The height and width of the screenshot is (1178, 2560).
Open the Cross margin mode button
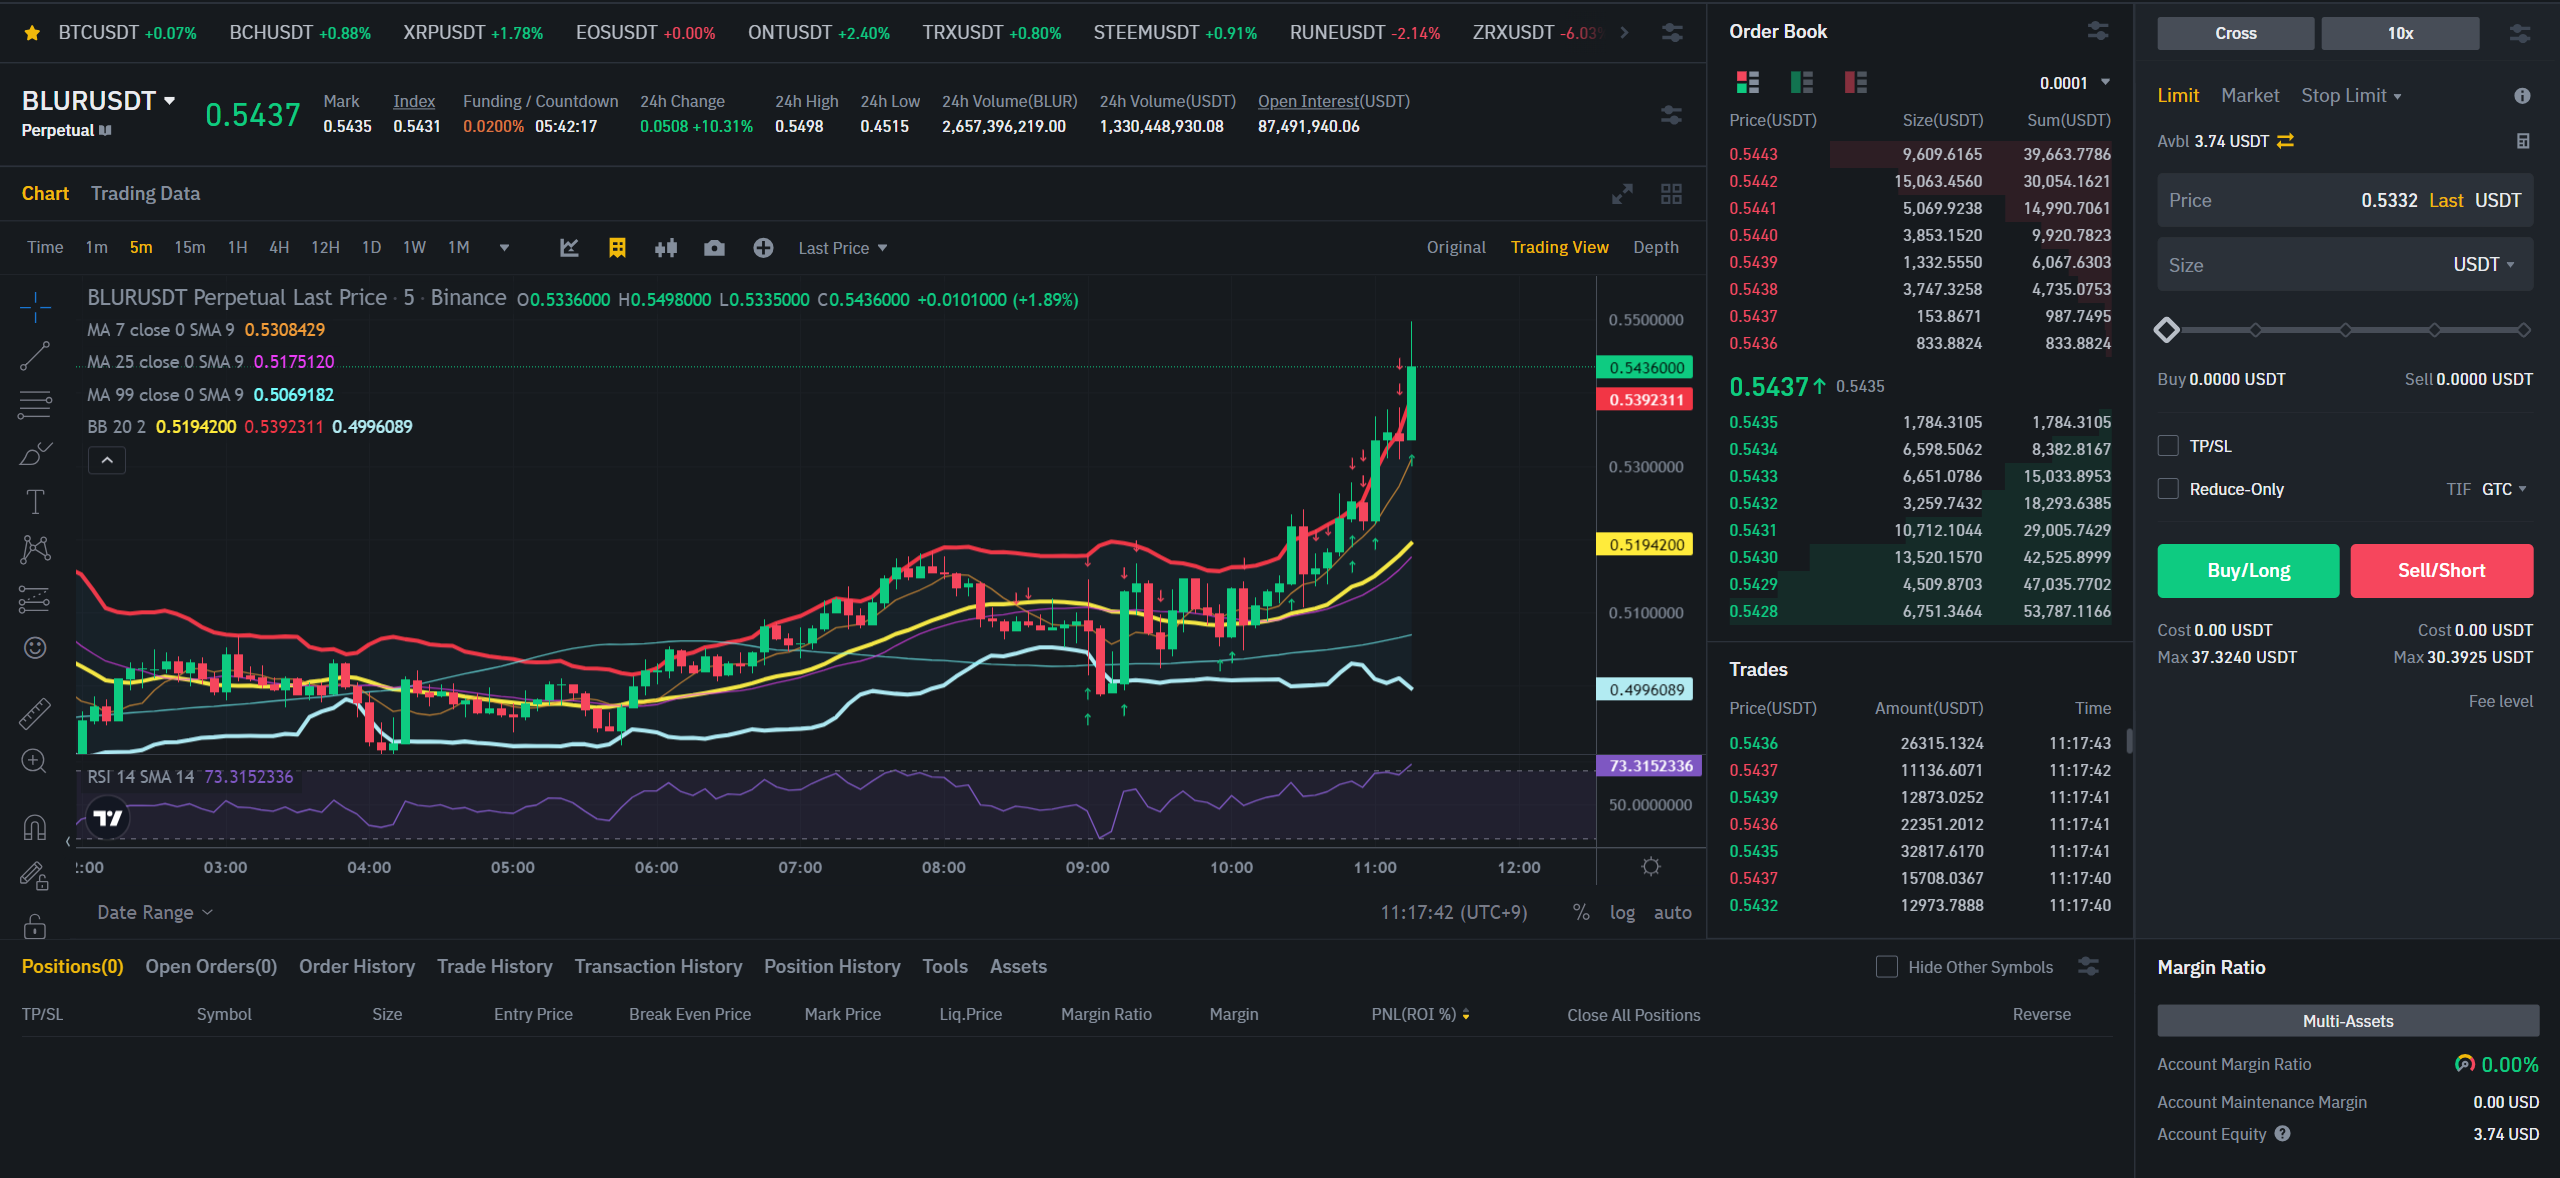point(2235,33)
